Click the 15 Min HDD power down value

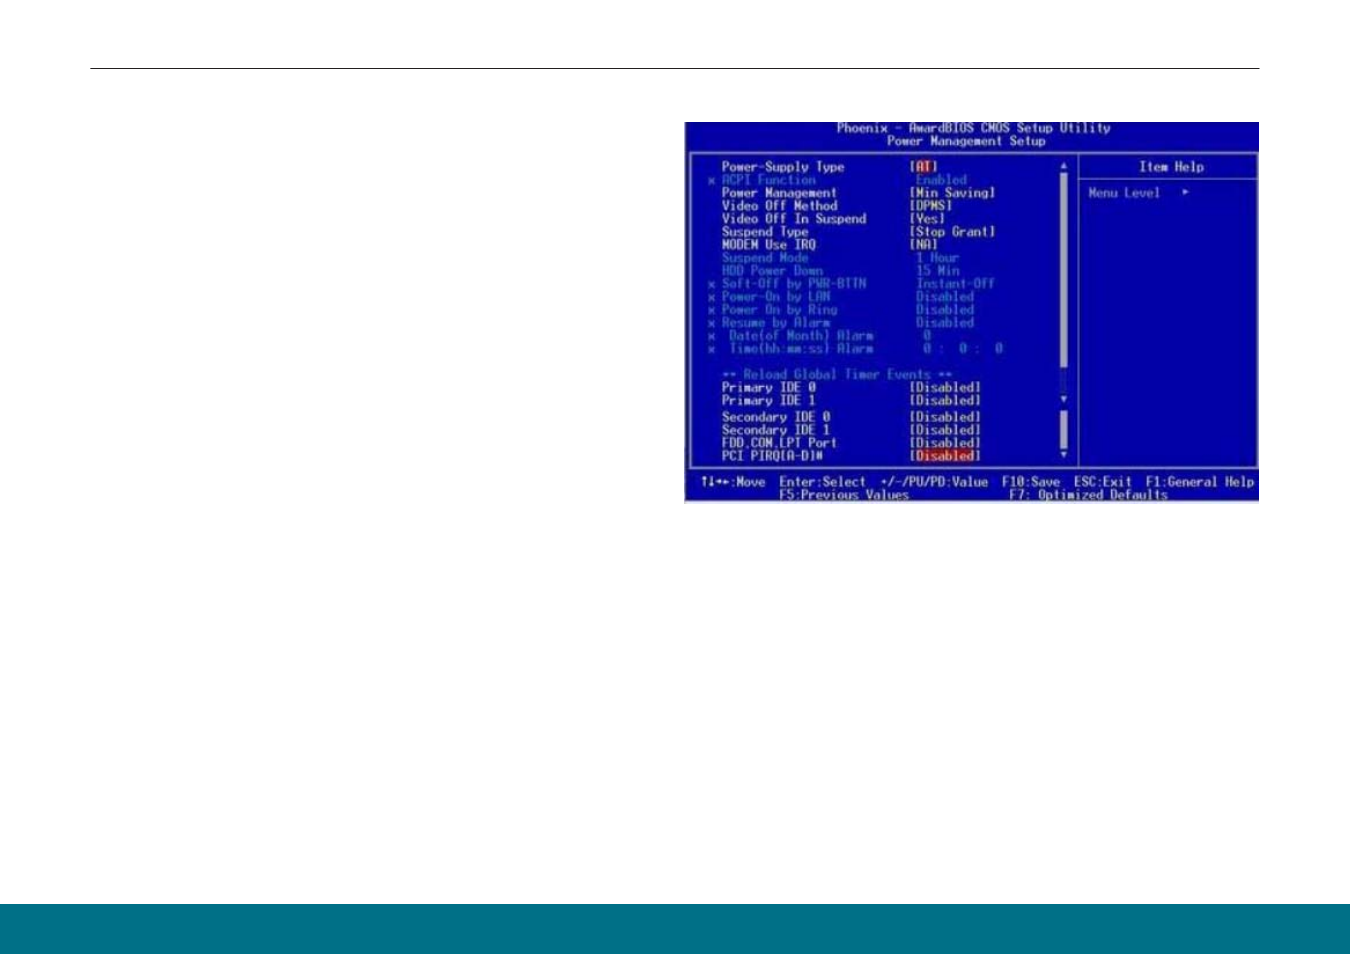937,271
